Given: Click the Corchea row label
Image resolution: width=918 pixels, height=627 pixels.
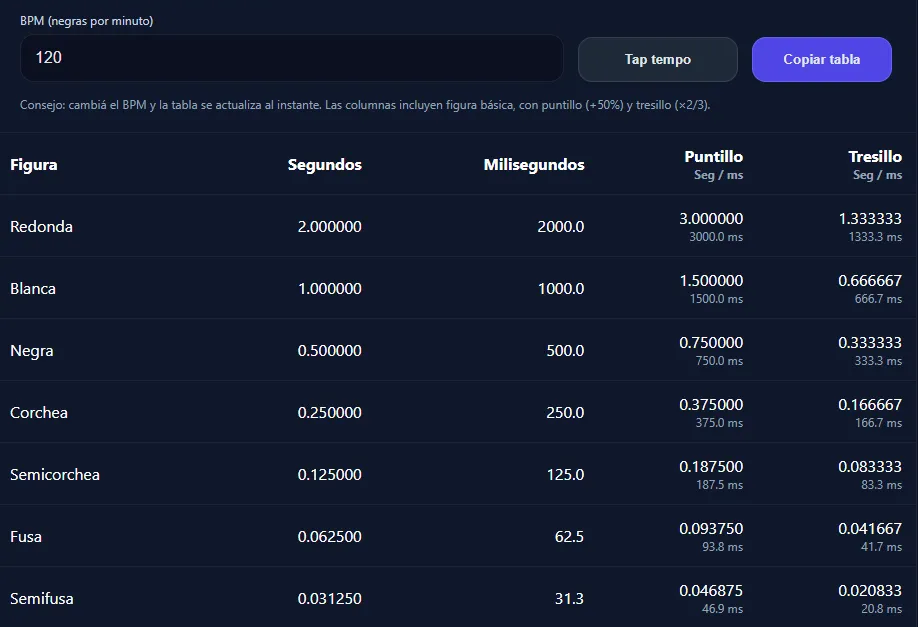Looking at the screenshot, I should (x=39, y=413).
